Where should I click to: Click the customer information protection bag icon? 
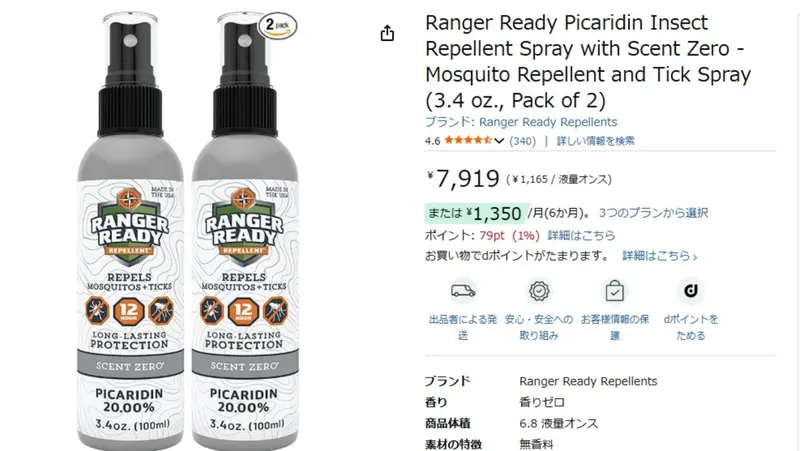[x=615, y=291]
